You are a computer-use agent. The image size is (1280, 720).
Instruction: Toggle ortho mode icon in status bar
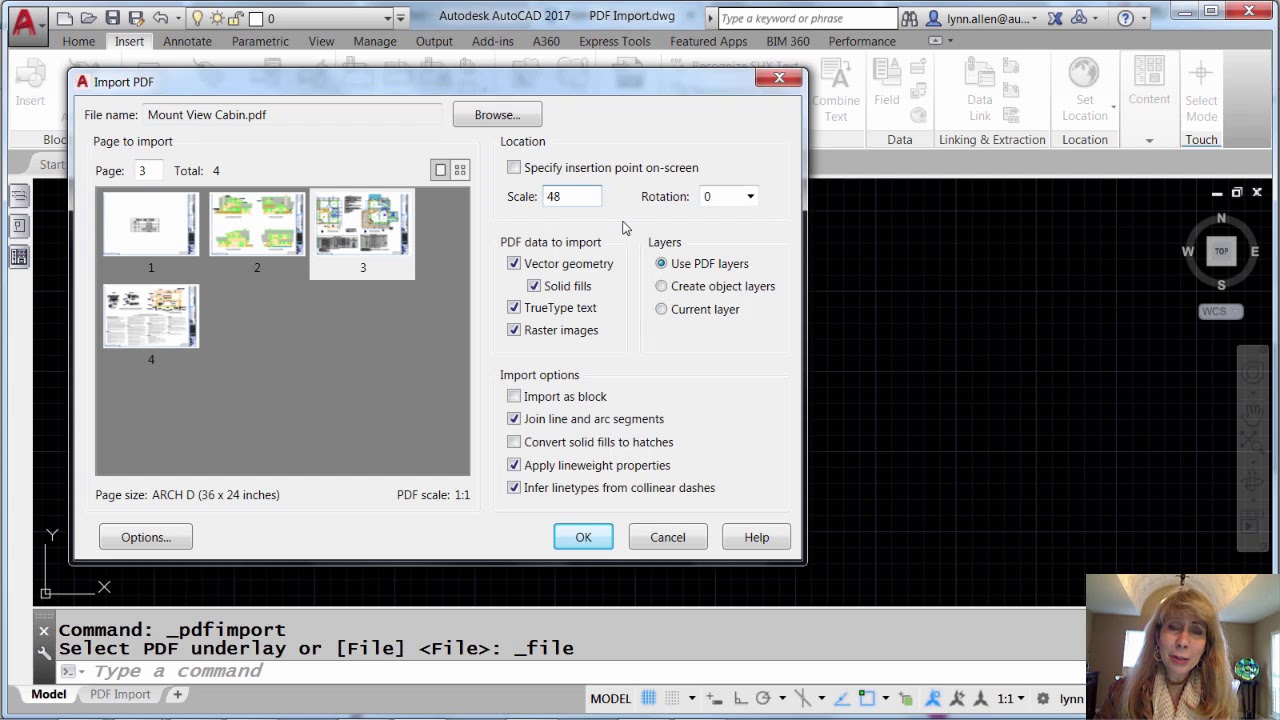pyautogui.click(x=740, y=698)
